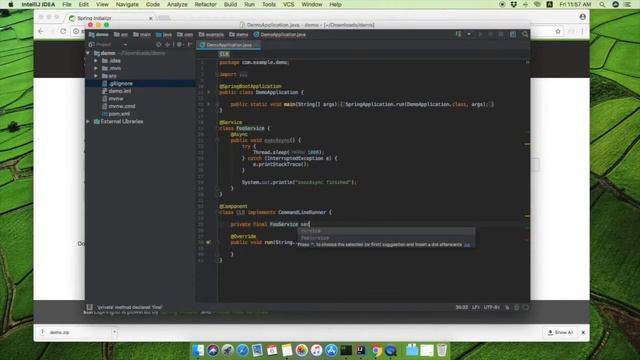Collapse the demo root project node
The image size is (640, 360).
click(x=88, y=53)
